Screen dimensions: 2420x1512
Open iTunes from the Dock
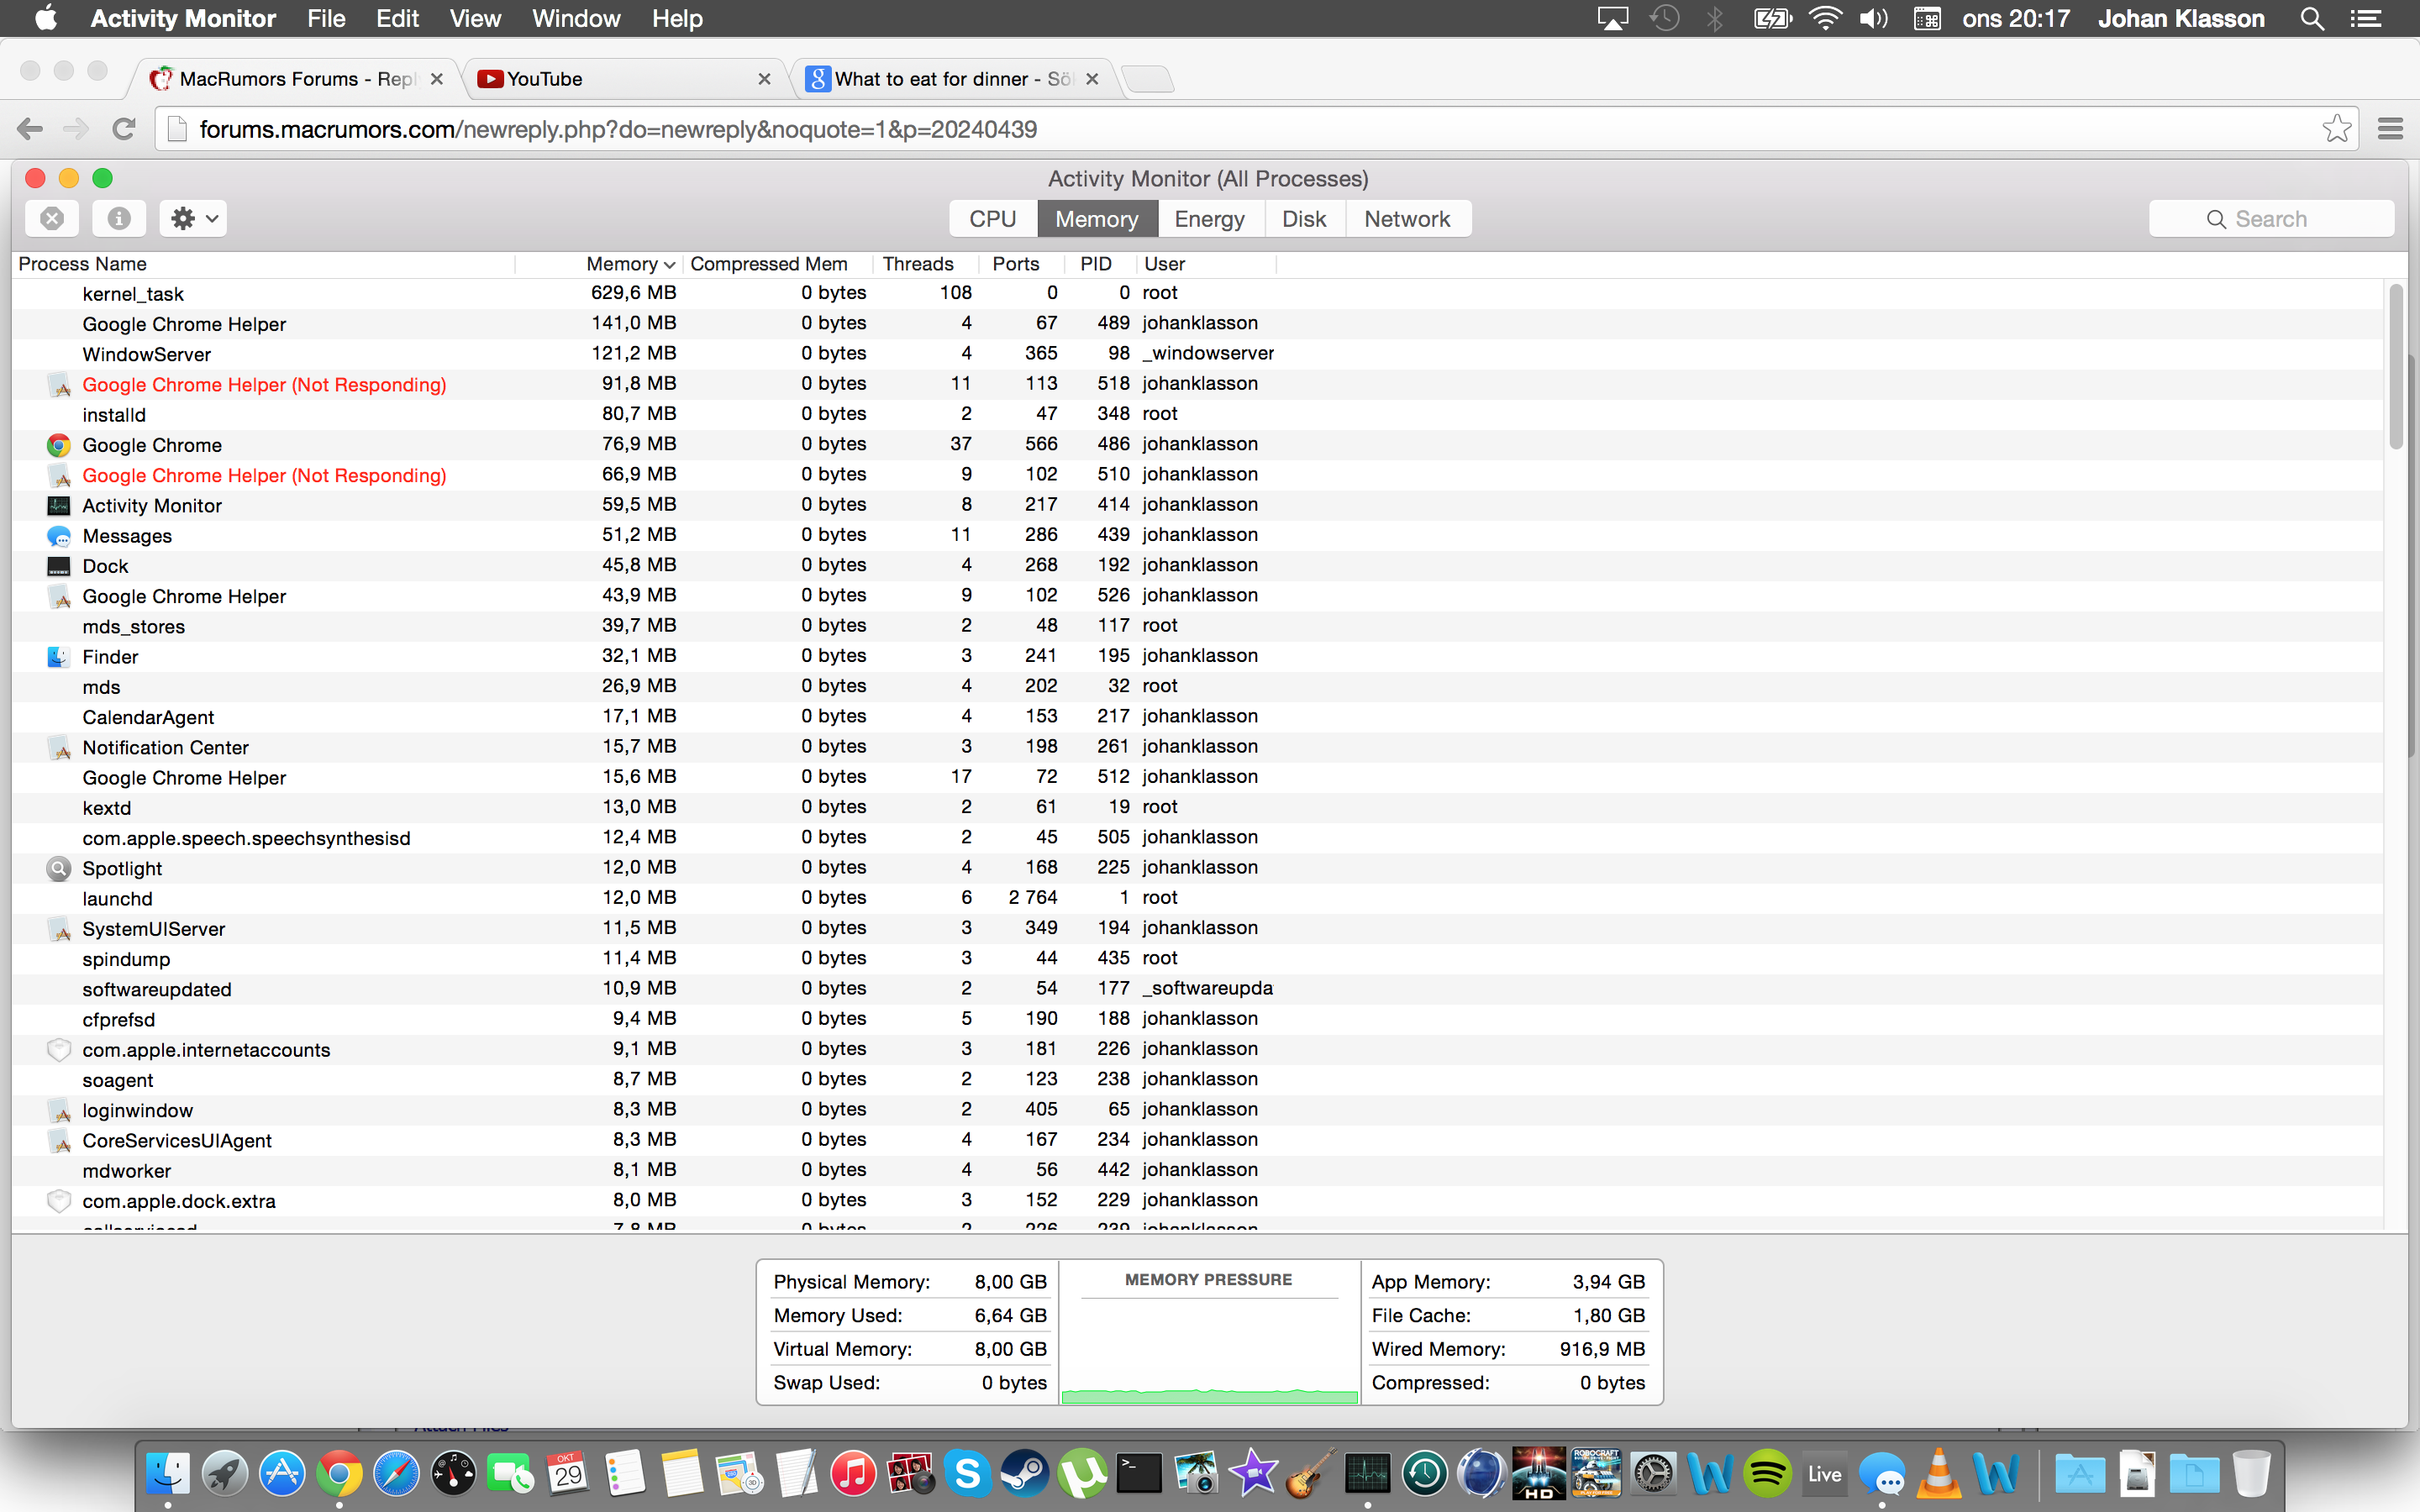(853, 1474)
